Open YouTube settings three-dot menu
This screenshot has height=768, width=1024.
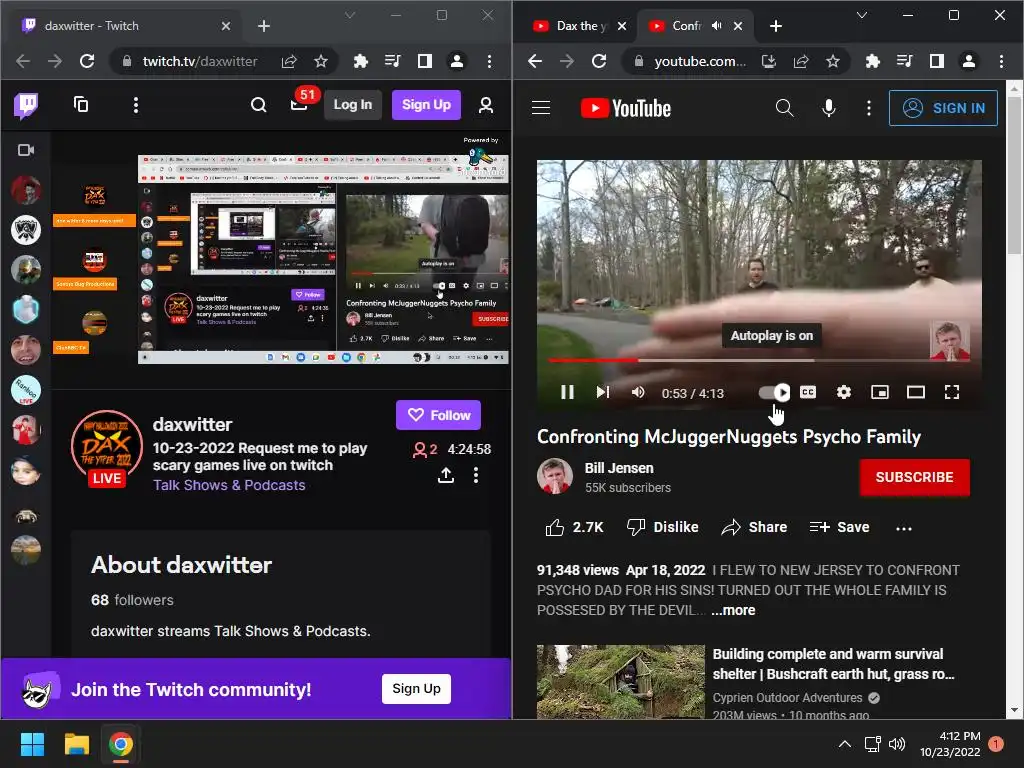pos(869,108)
